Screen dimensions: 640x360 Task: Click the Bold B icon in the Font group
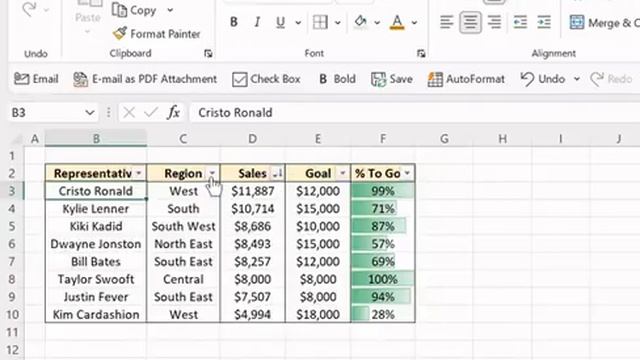click(x=233, y=22)
